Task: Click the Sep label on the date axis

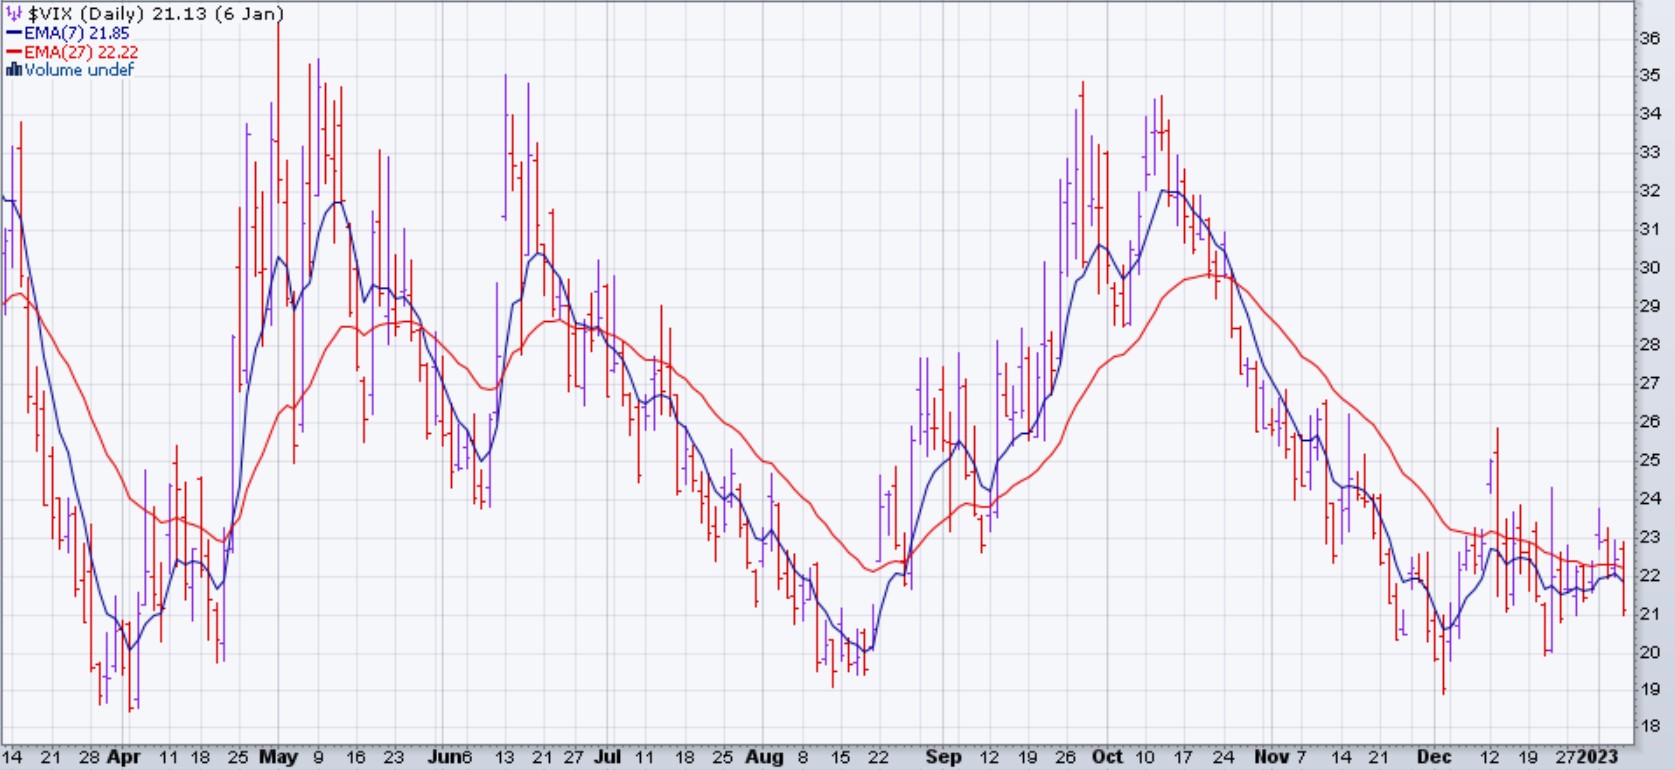Action: coord(943,757)
